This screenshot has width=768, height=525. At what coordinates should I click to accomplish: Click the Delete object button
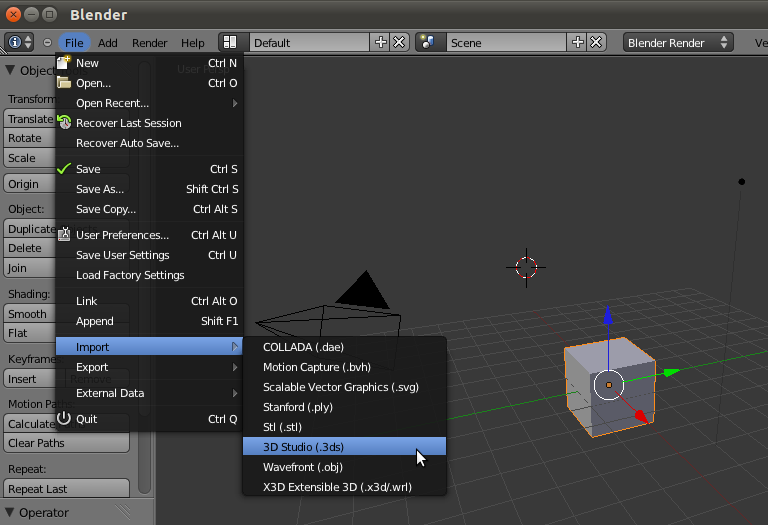(x=29, y=248)
